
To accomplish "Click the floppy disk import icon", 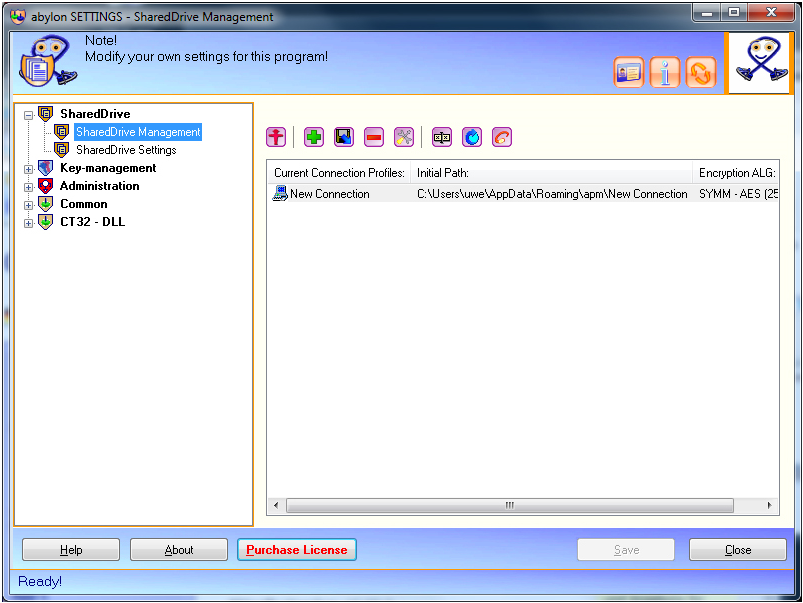I will [x=344, y=137].
